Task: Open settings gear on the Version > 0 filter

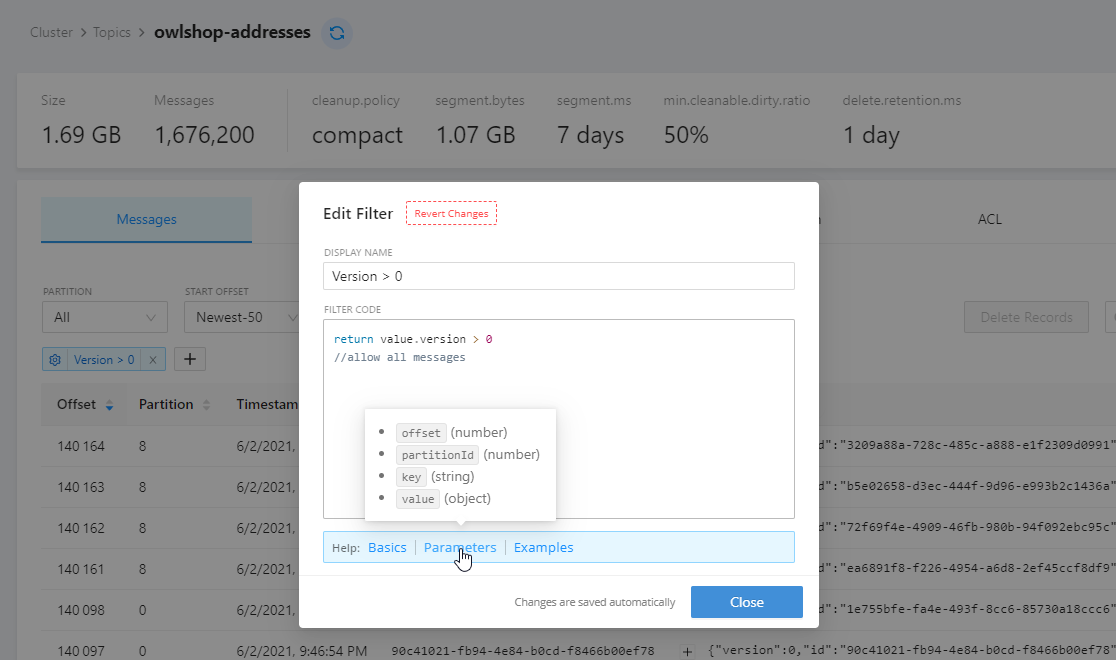Action: point(56,359)
